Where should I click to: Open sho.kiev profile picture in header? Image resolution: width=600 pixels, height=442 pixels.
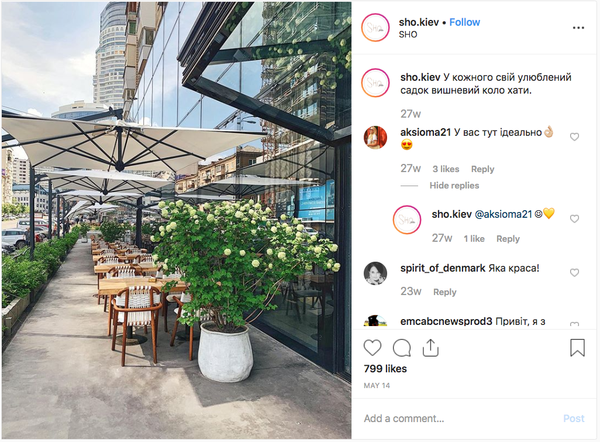pos(375,28)
